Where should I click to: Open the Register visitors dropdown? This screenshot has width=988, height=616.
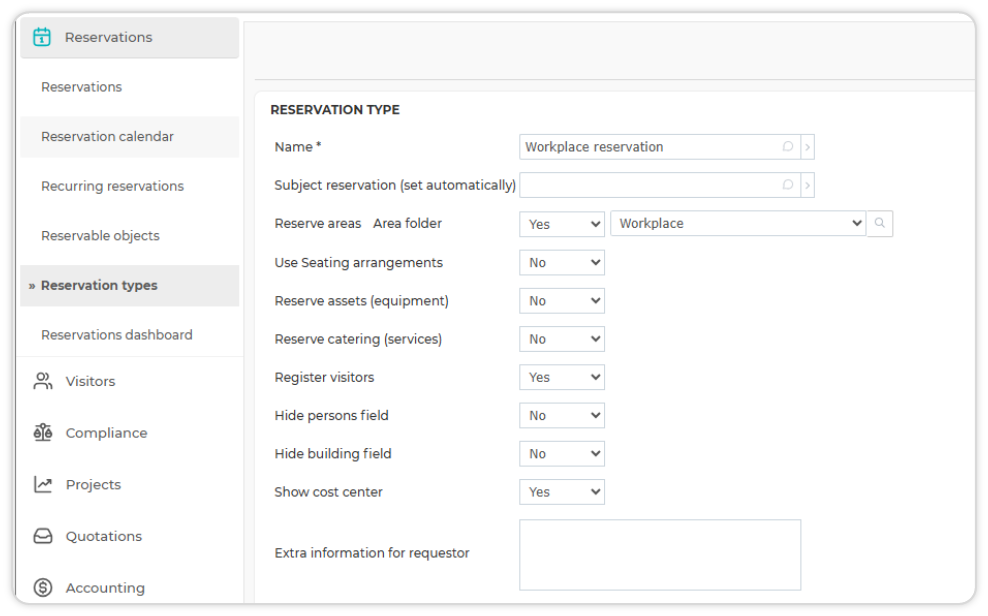562,377
